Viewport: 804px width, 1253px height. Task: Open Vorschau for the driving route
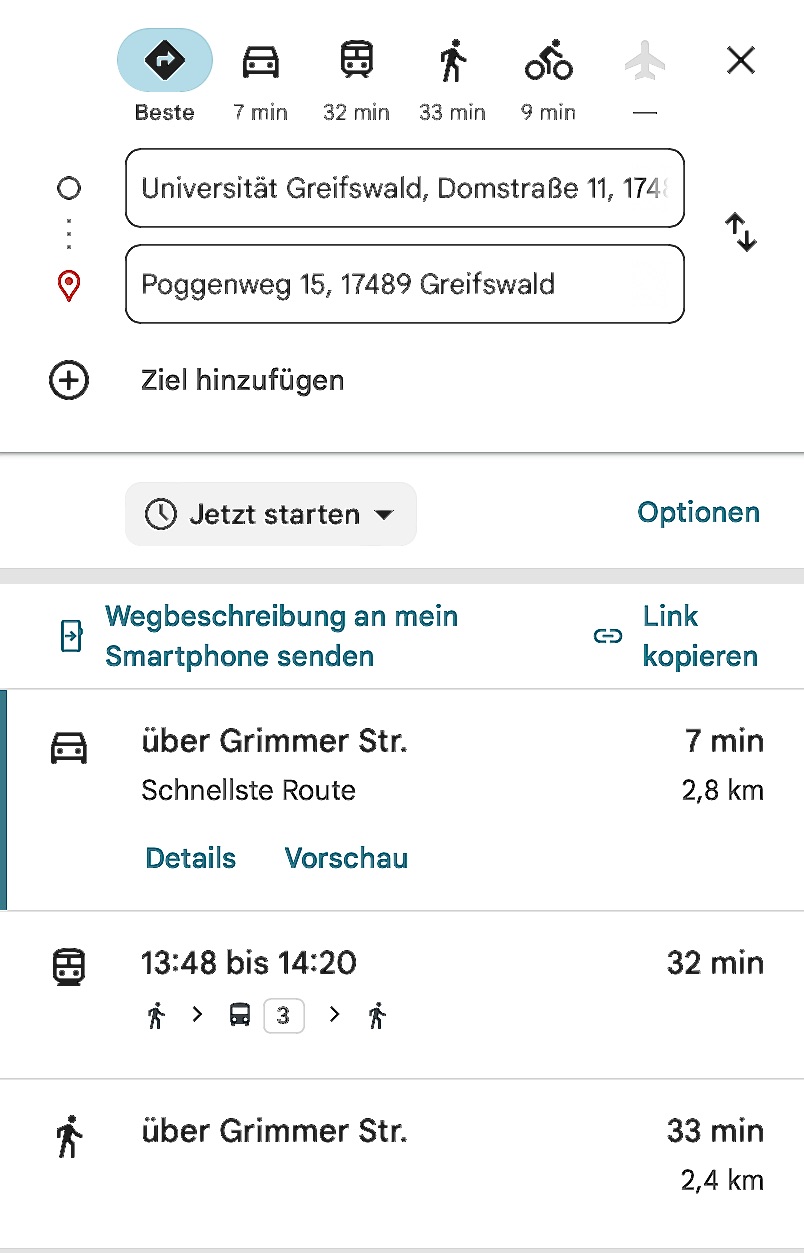(346, 858)
